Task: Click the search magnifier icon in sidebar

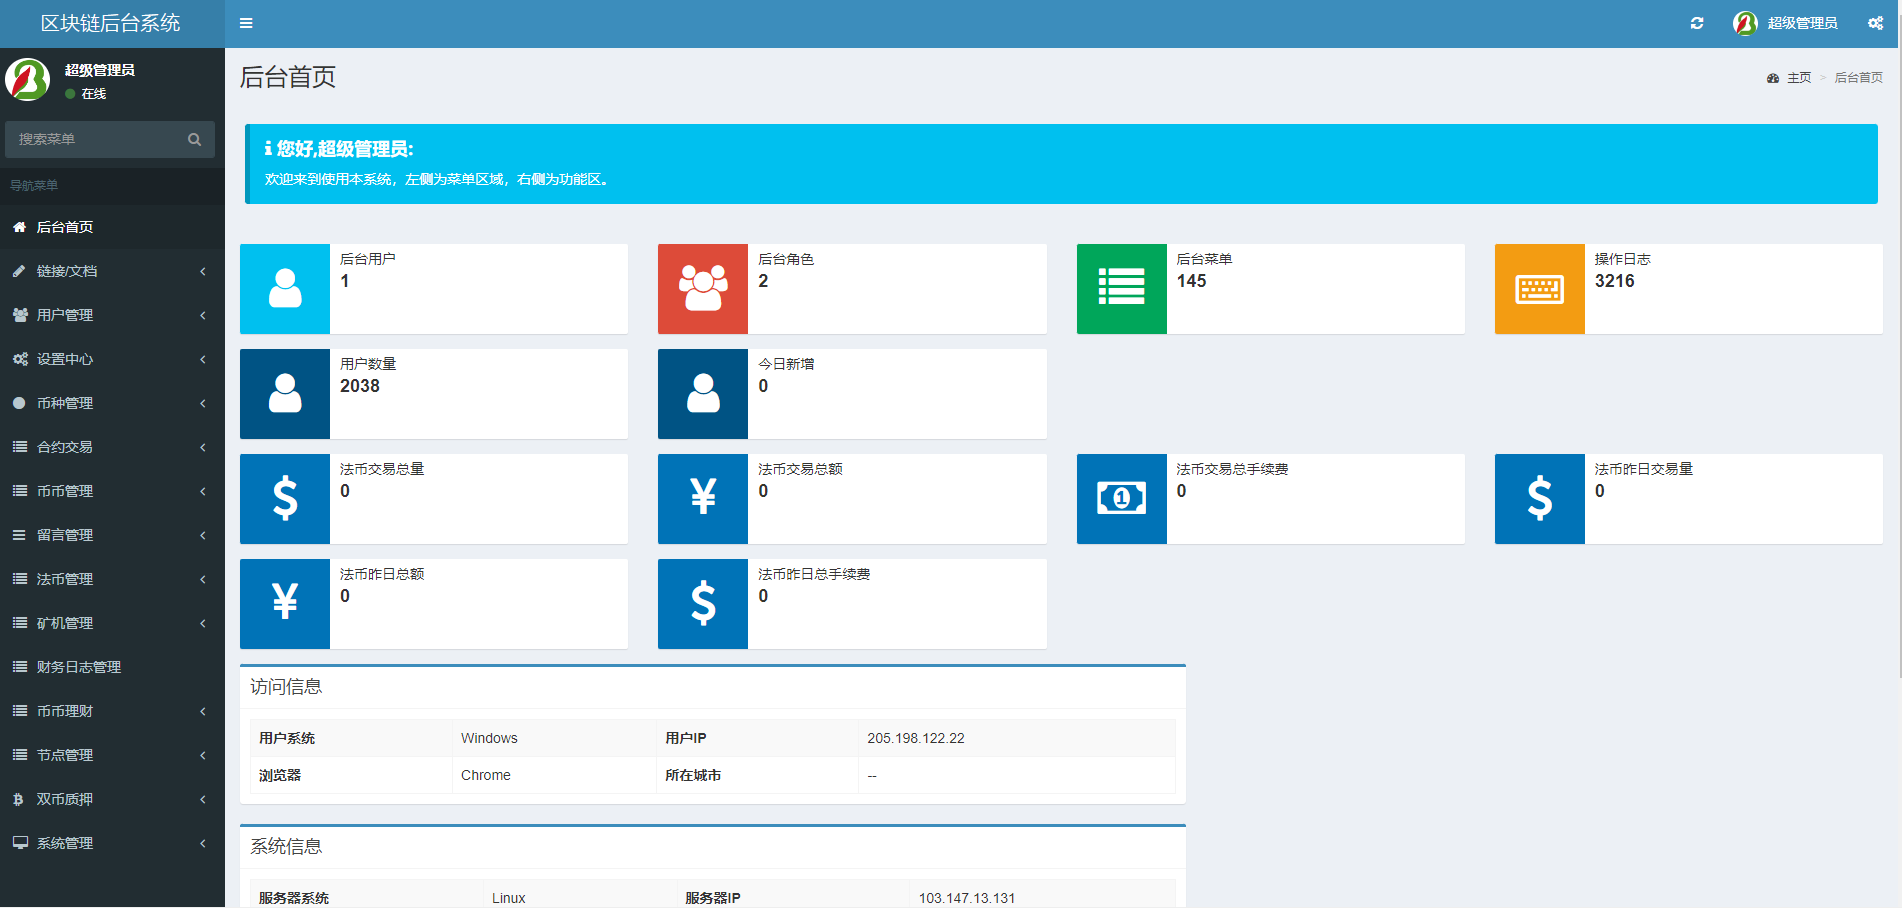Action: [x=195, y=140]
